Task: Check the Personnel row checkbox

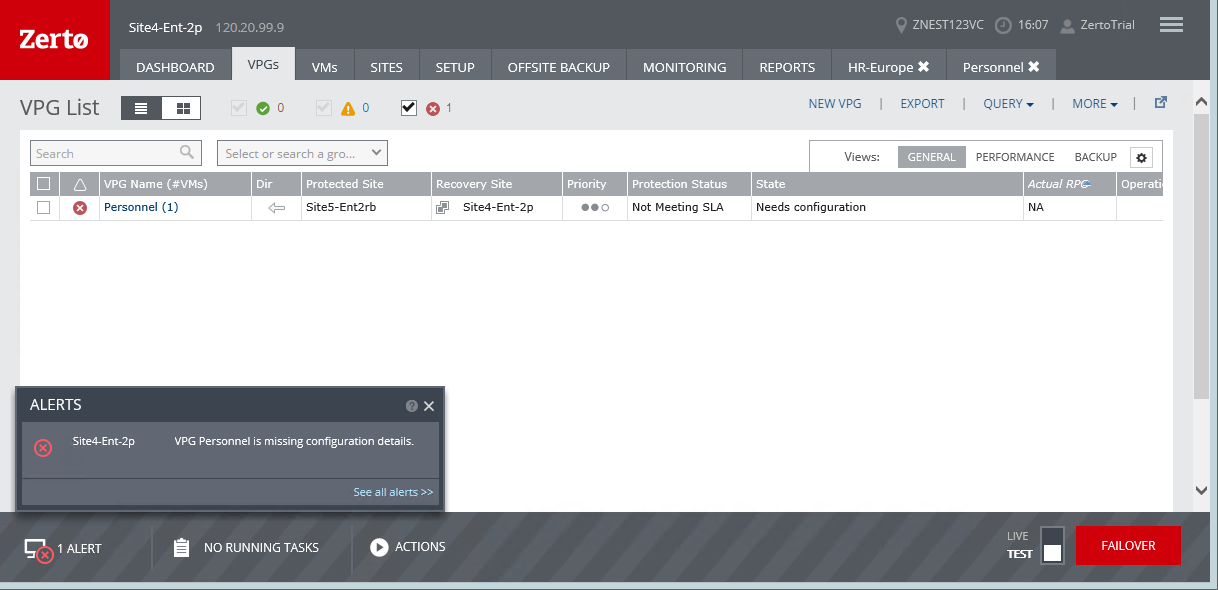Action: coord(43,207)
